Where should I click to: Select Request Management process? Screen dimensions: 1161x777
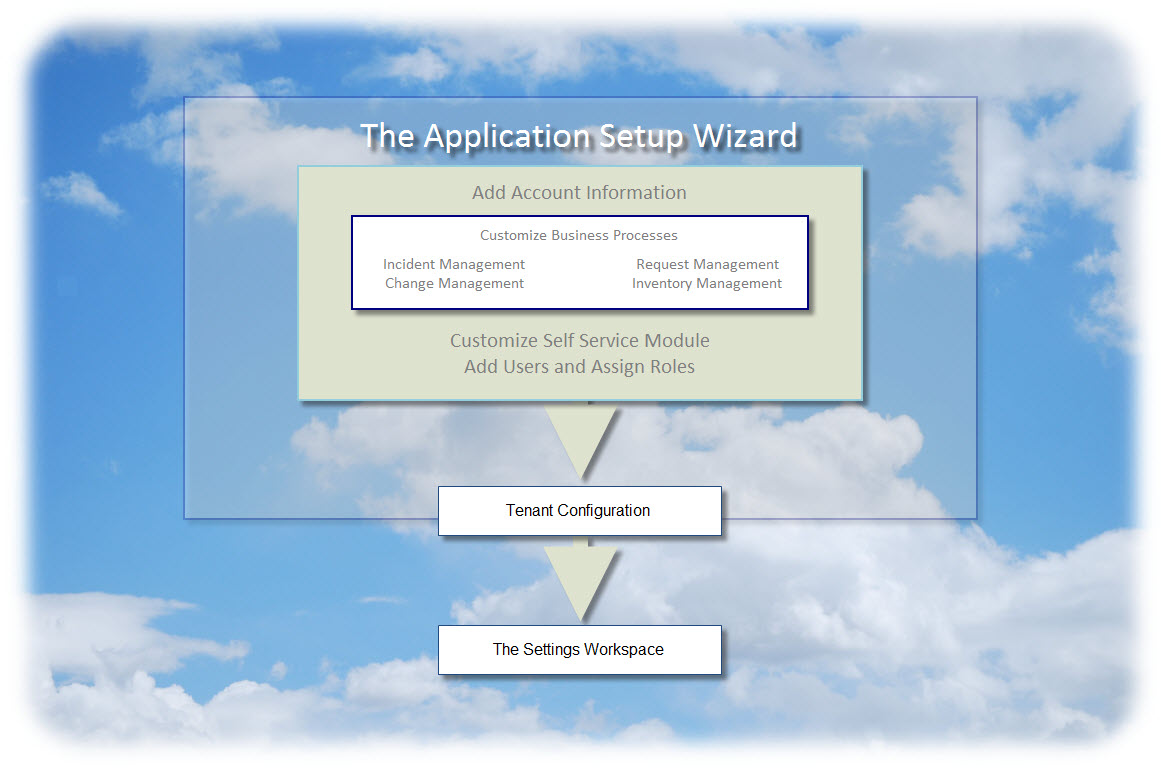coord(707,264)
